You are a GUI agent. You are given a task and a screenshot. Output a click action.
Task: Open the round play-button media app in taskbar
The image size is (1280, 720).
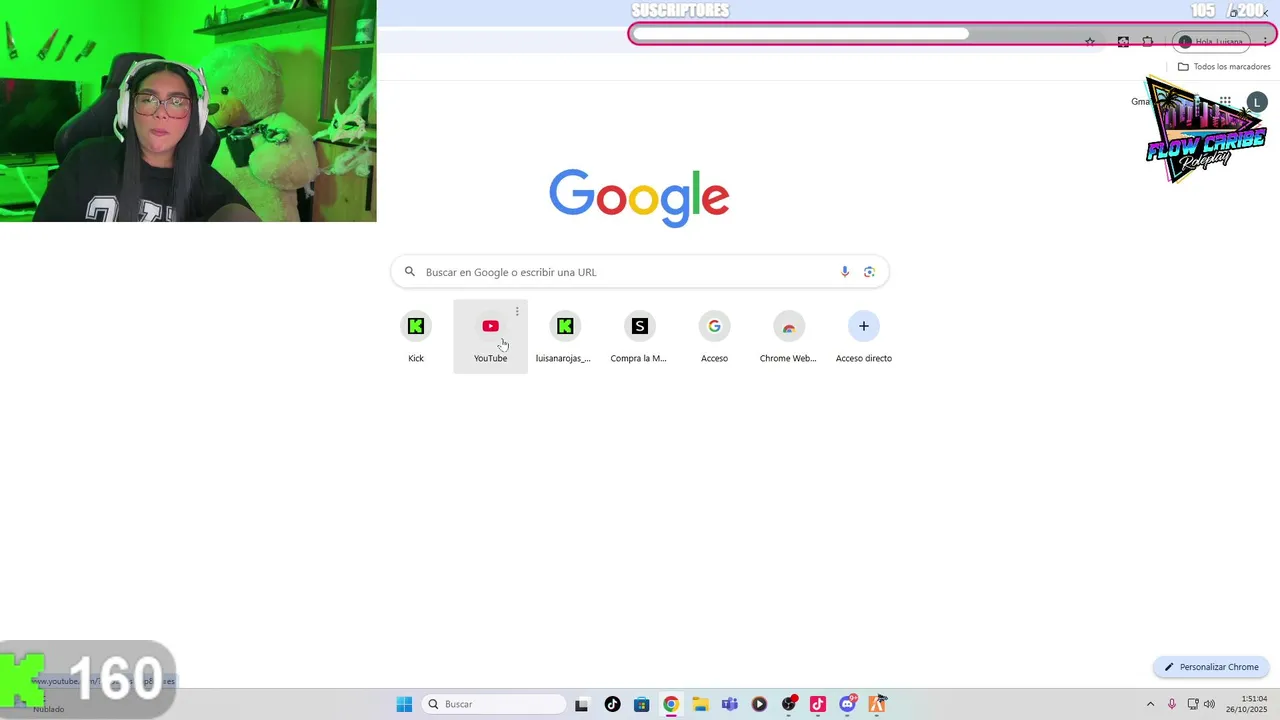click(x=759, y=704)
